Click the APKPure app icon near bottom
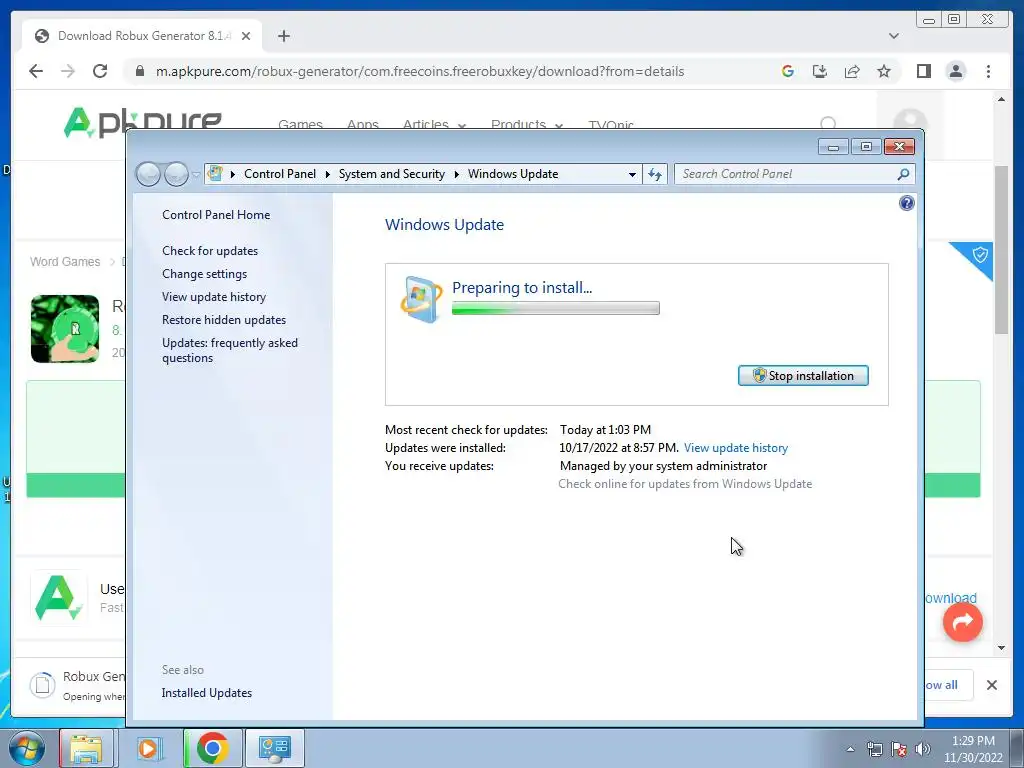The width and height of the screenshot is (1024, 768). [59, 597]
